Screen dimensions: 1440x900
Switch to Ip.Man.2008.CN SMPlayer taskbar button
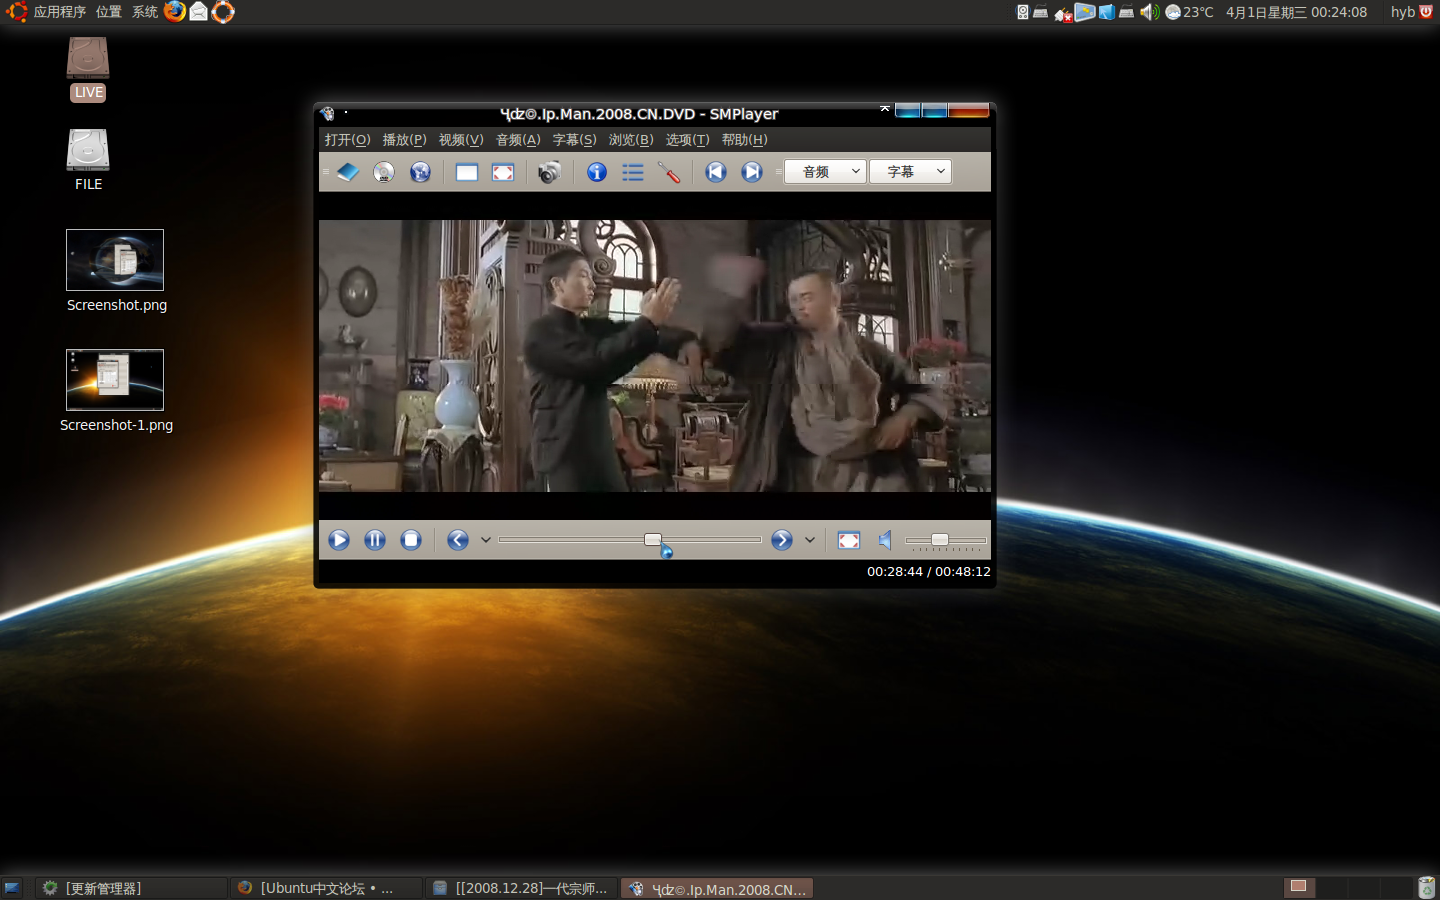point(717,888)
